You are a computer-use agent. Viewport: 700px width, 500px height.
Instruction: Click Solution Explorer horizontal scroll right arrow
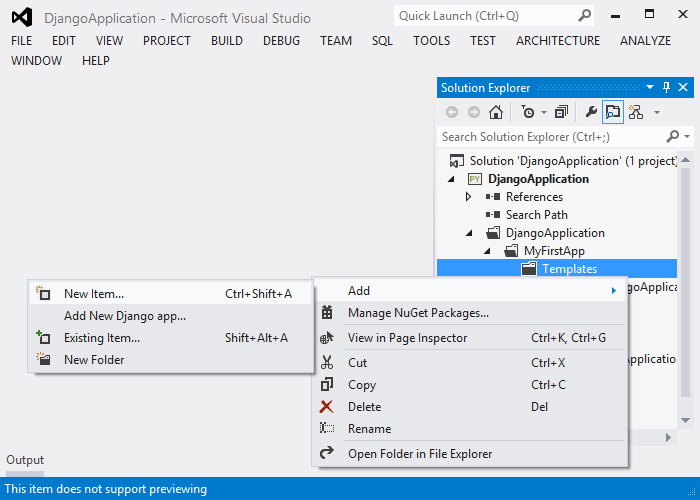668,438
